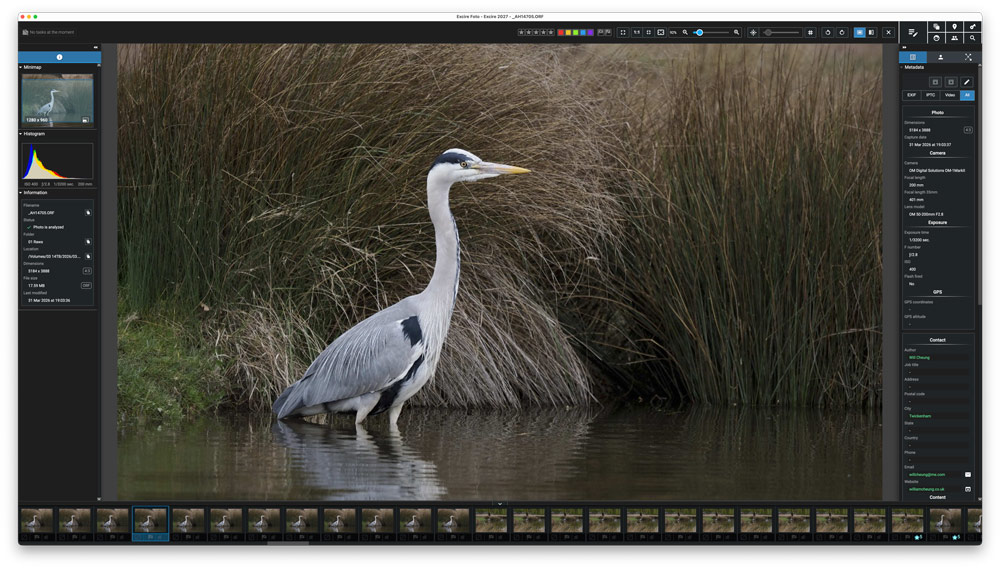The image size is (1000, 569).
Task: Switch to the expand-arrows tab in right panel
Action: click(967, 57)
